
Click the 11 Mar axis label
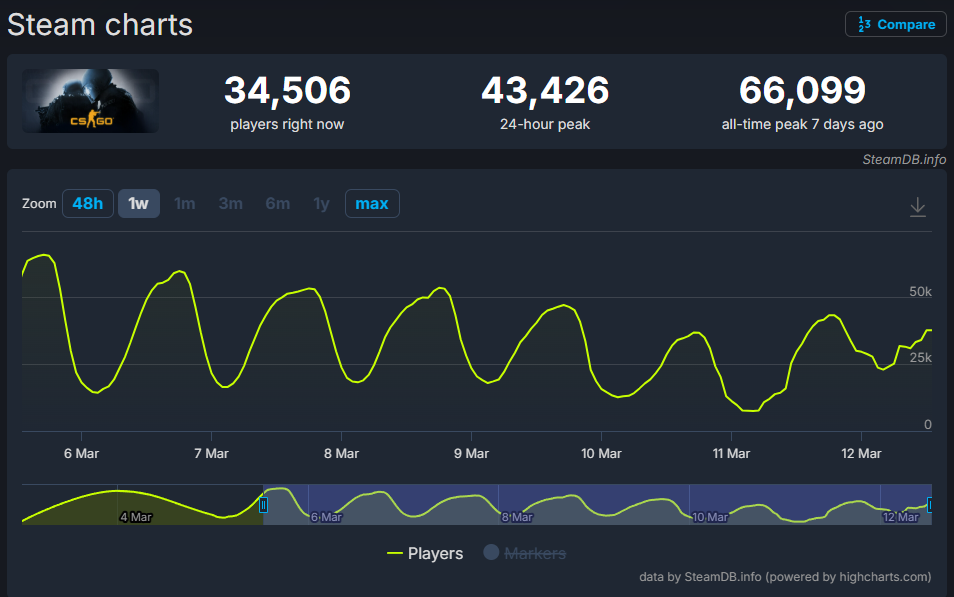click(x=731, y=453)
